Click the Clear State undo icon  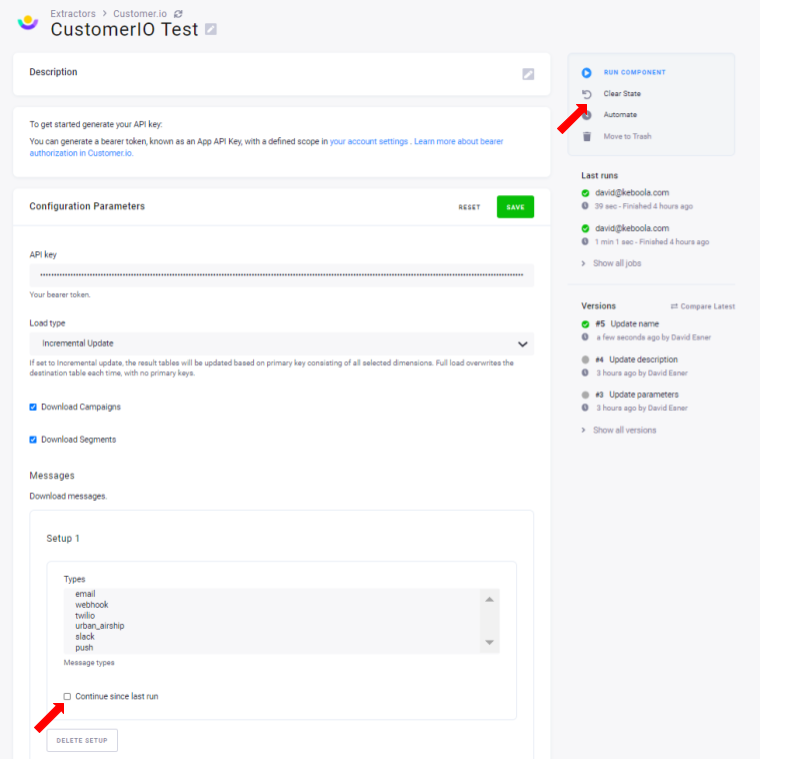[x=587, y=94]
